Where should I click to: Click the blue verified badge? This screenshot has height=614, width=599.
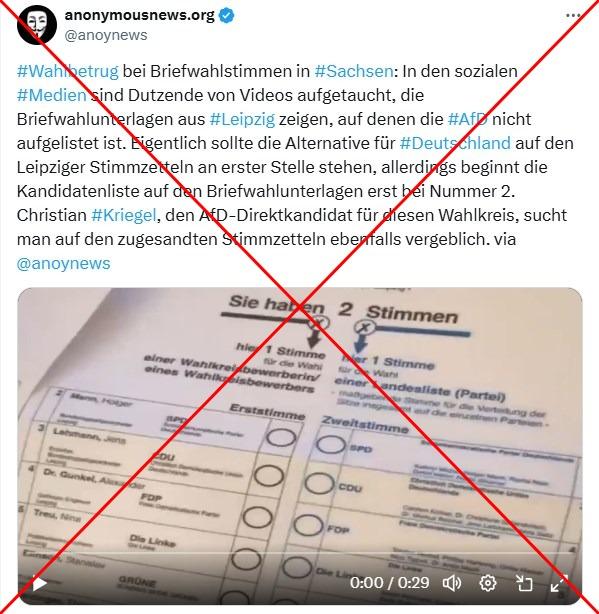[226, 16]
